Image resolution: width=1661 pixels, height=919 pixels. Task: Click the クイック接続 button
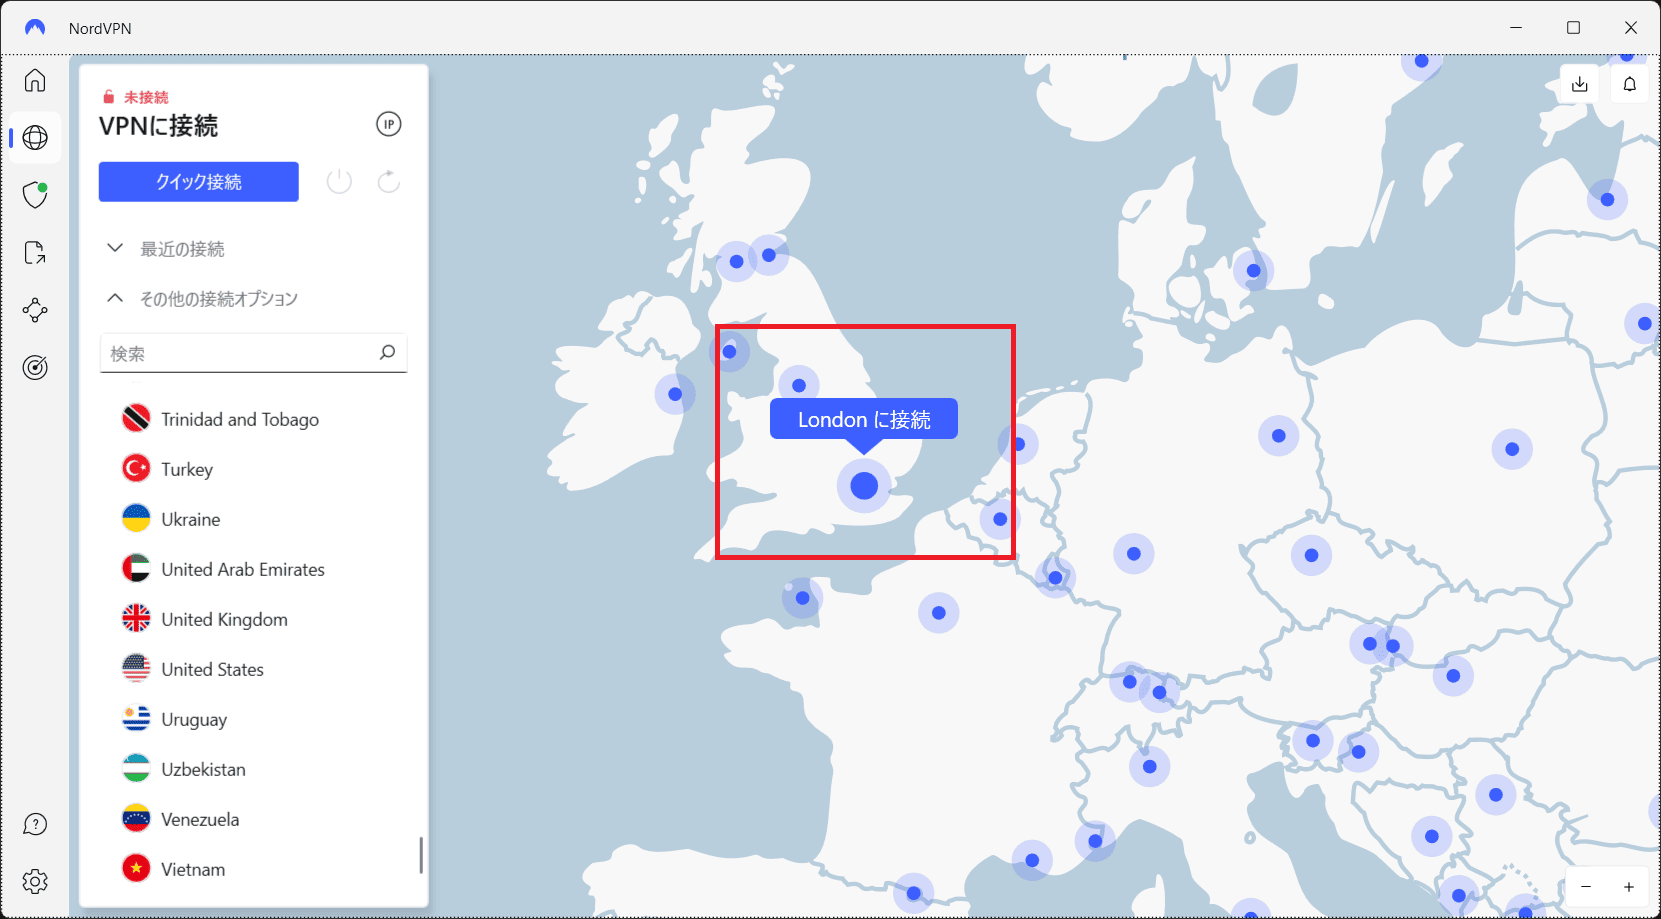[199, 182]
